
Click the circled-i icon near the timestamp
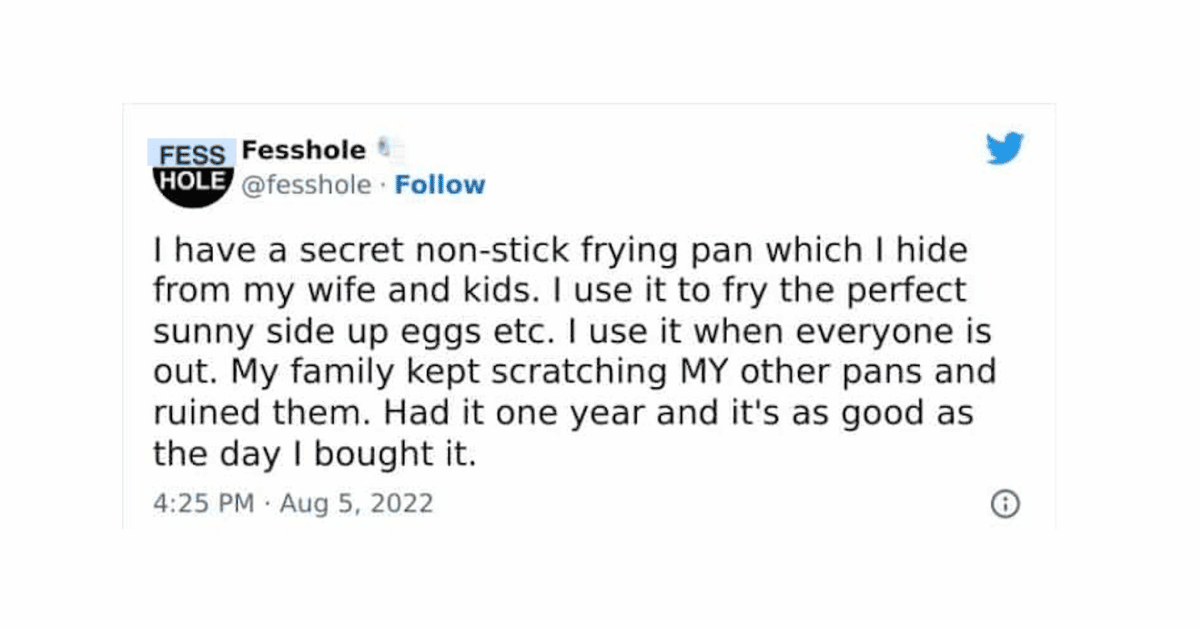tap(1004, 505)
